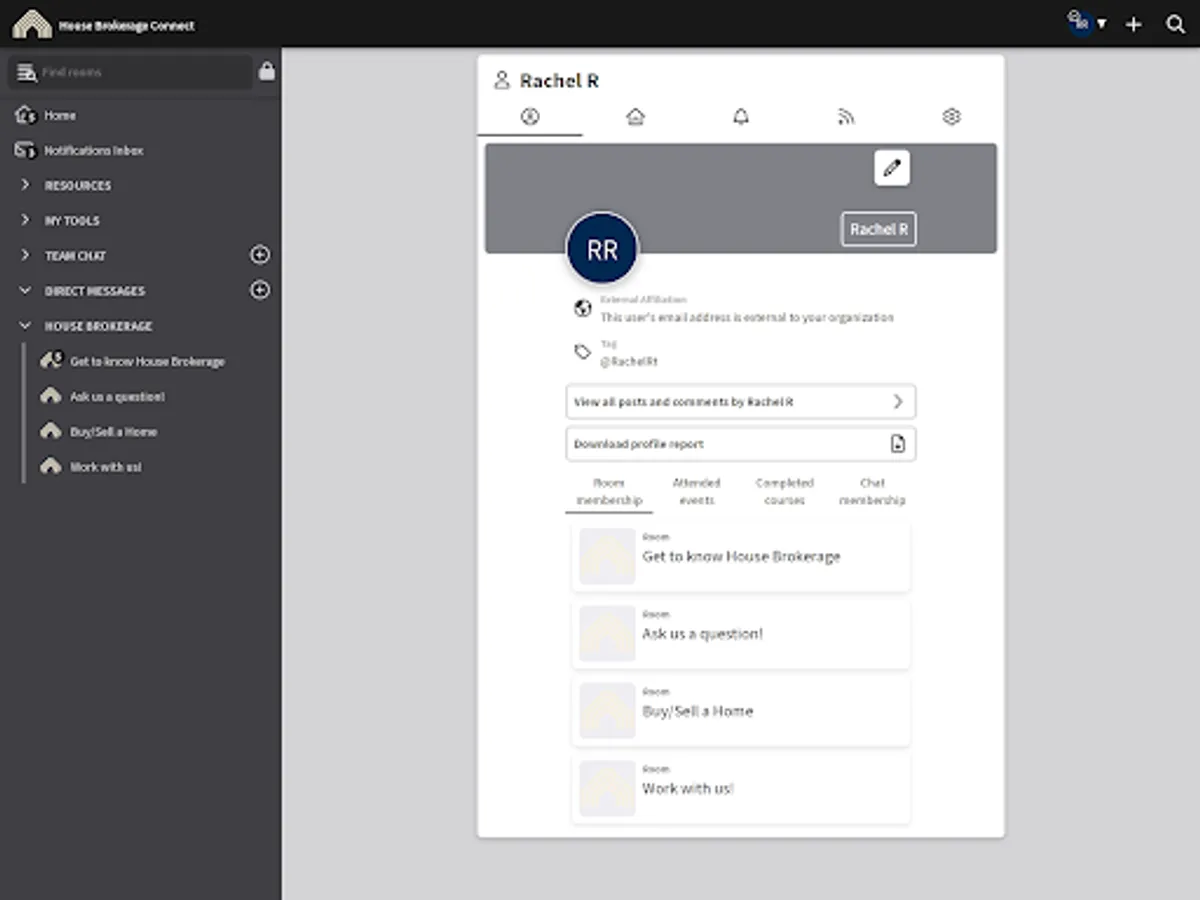1200x900 pixels.
Task: Click the House Brokerage Connect logo
Action: pos(32,24)
